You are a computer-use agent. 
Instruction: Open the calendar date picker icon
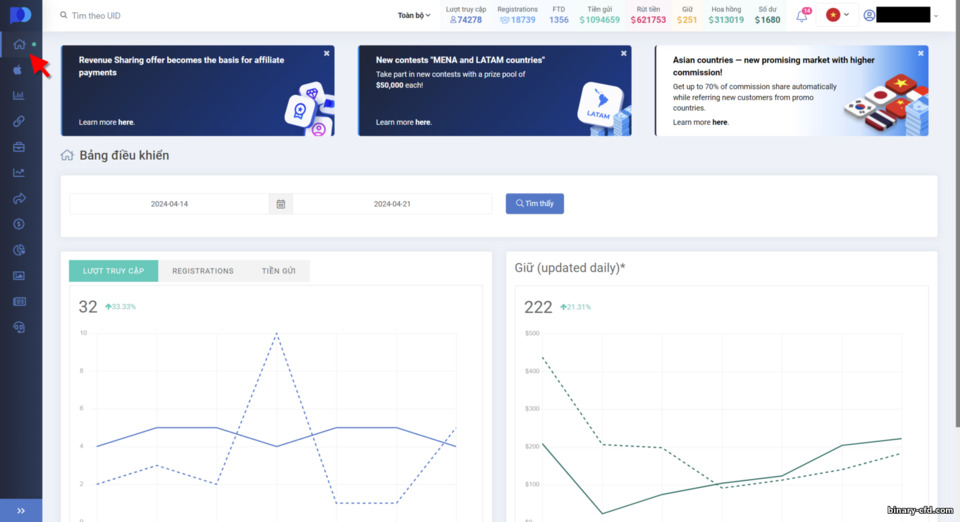point(280,204)
